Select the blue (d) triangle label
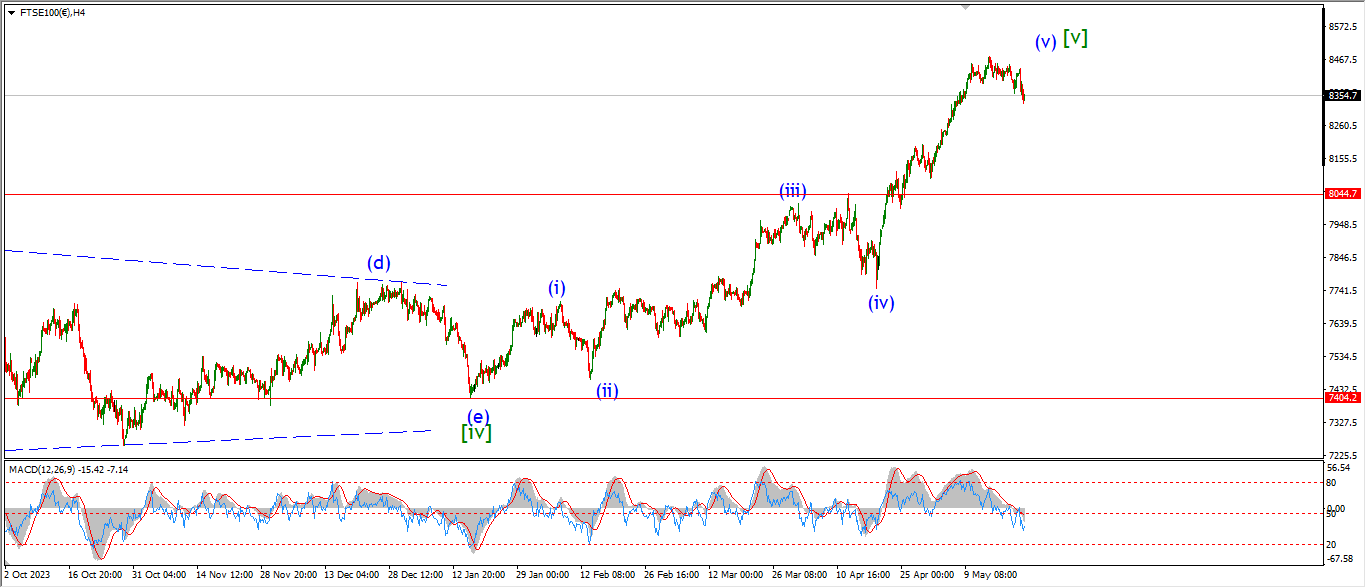Screen dimensions: 1366x588 tap(378, 263)
